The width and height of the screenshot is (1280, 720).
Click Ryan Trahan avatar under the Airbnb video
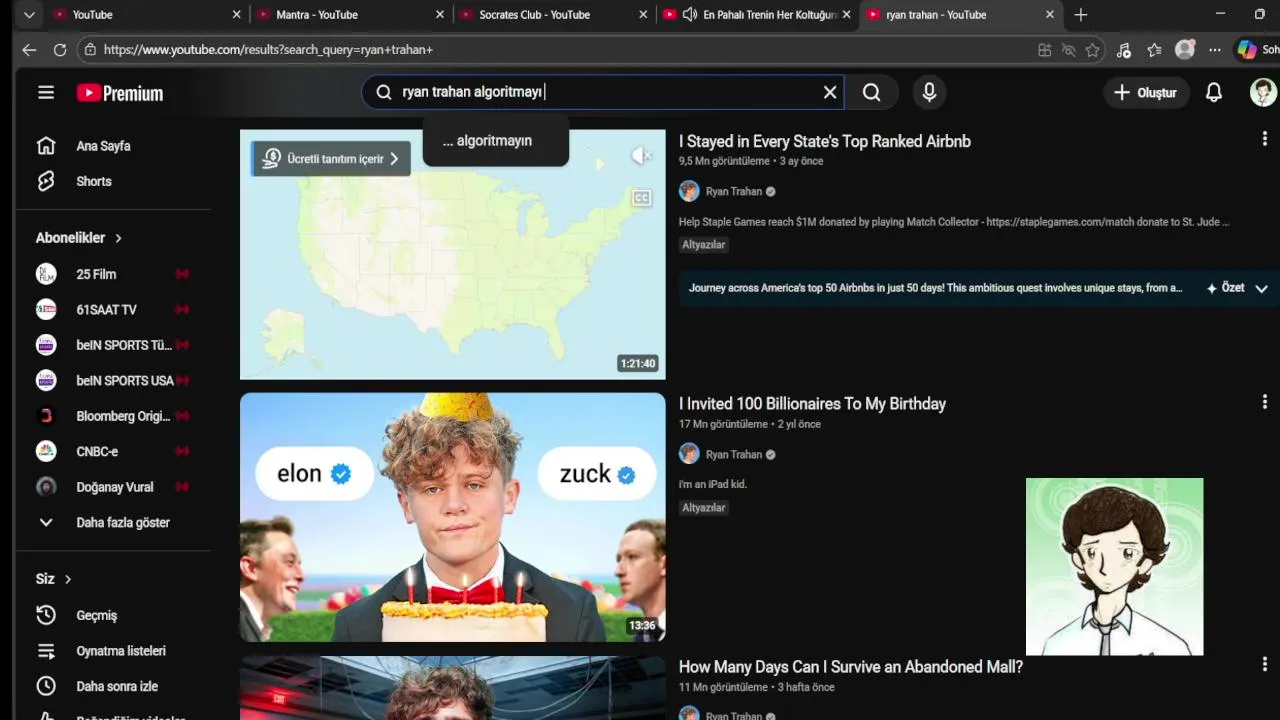point(689,191)
